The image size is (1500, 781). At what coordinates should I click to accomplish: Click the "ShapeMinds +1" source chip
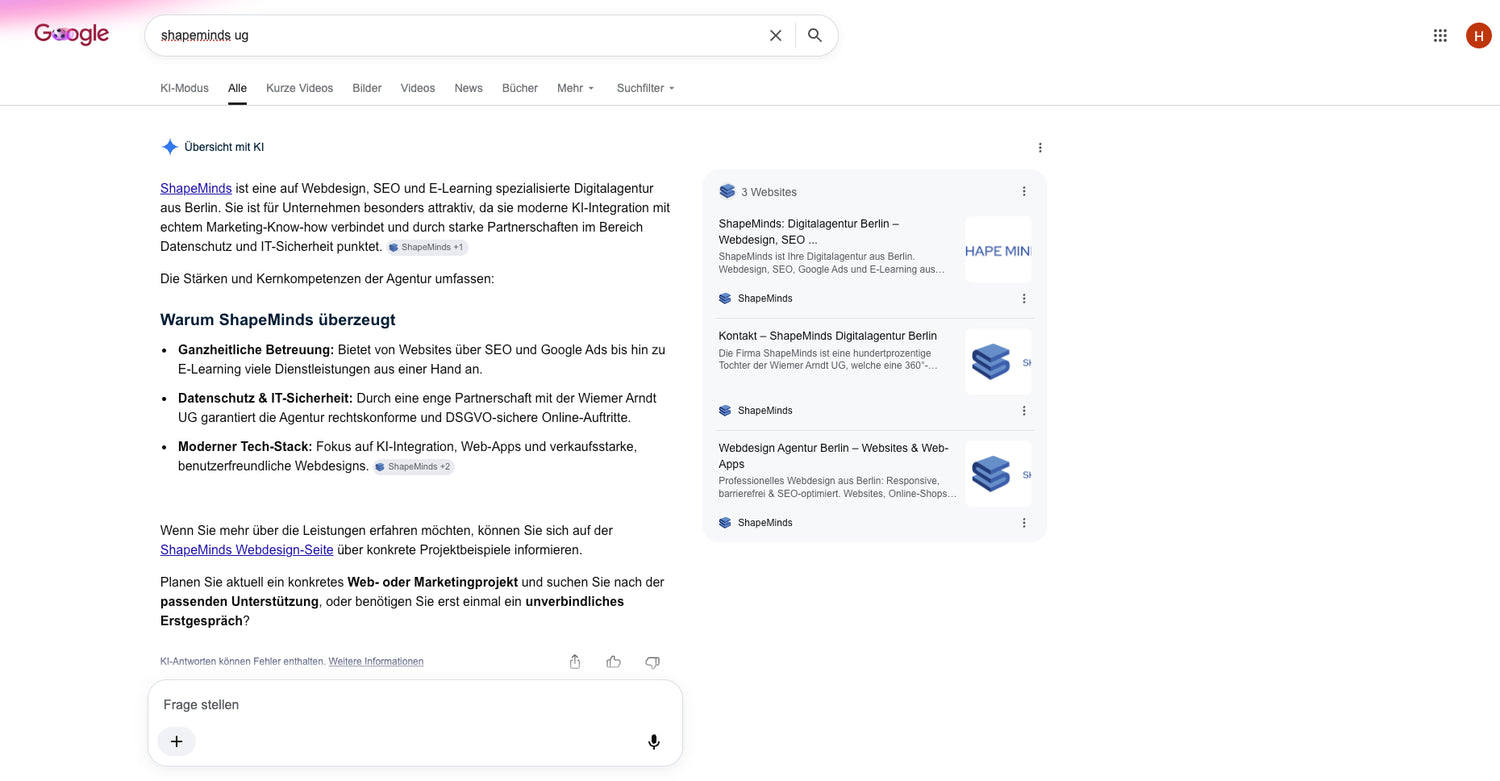(427, 247)
